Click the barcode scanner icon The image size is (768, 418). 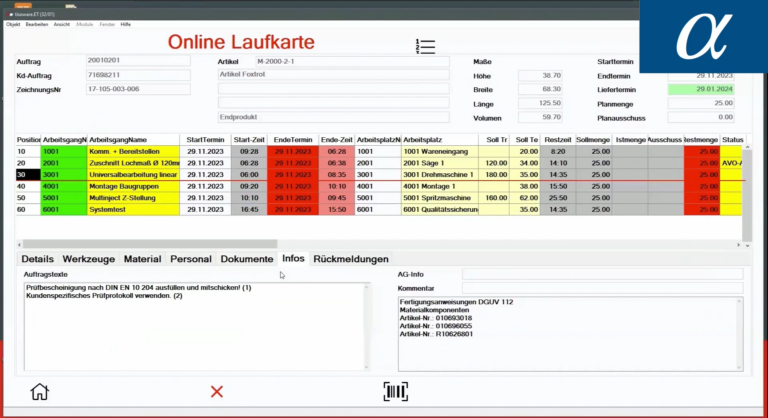396,391
